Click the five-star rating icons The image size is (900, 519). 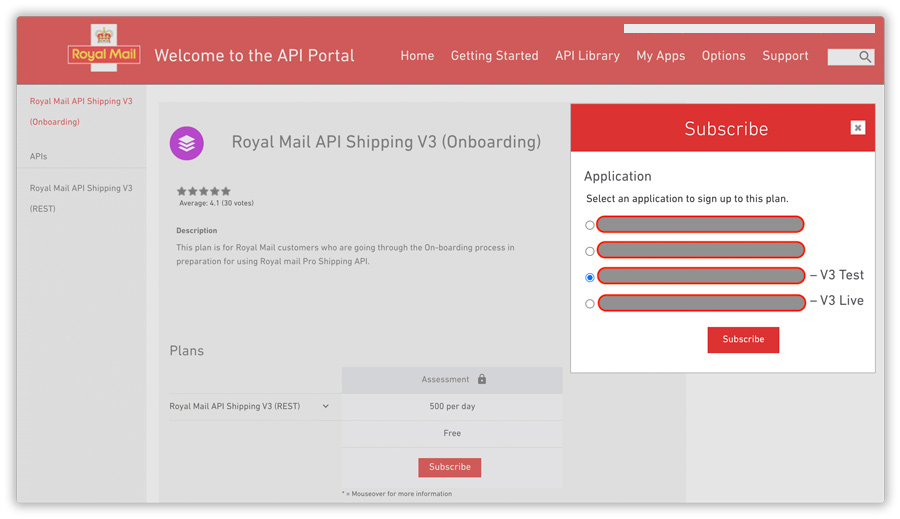point(204,191)
